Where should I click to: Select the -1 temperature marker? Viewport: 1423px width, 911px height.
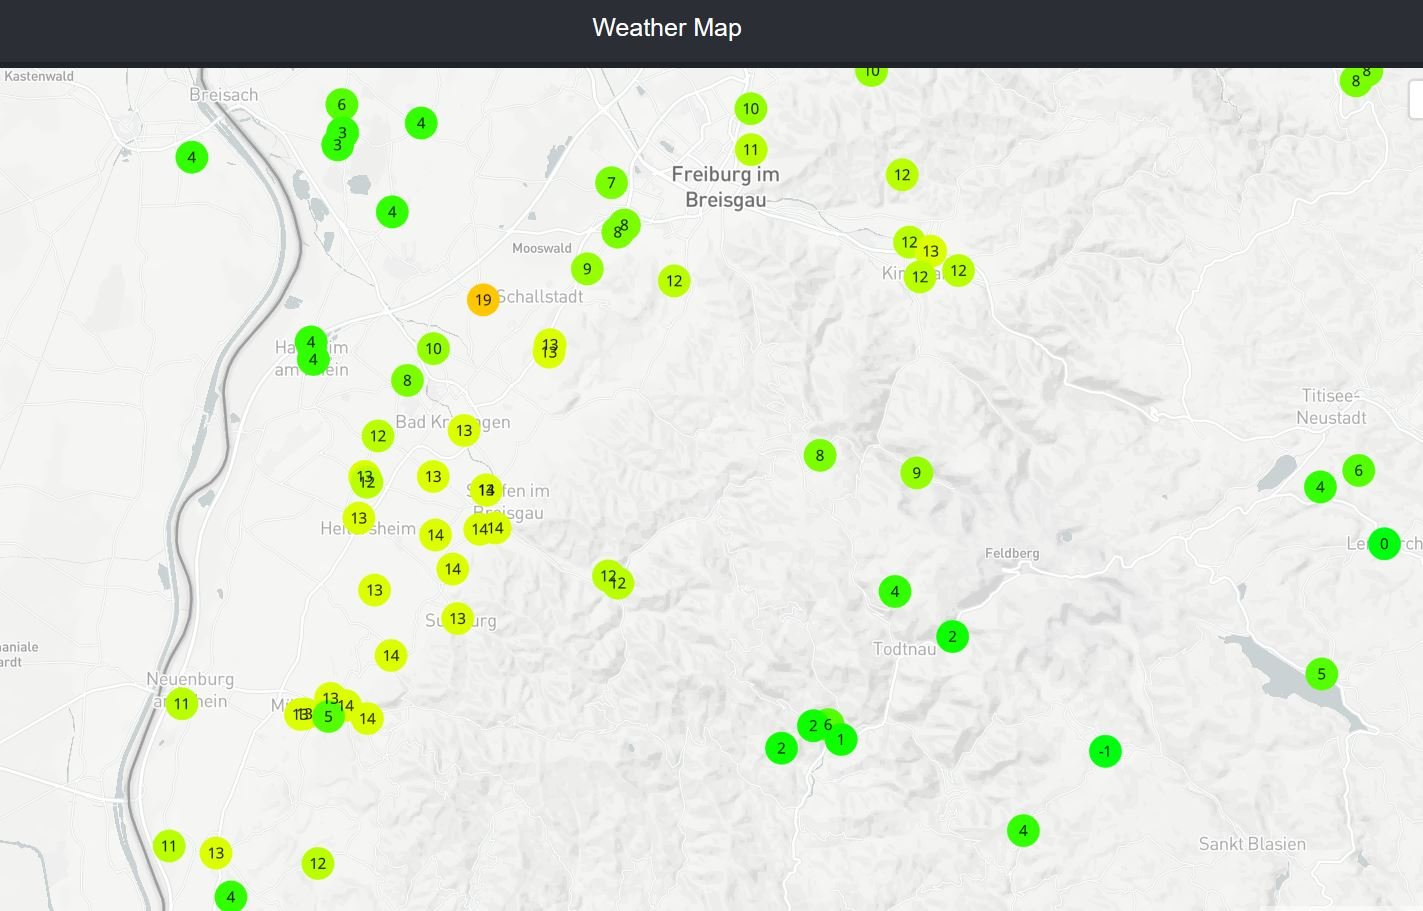click(1105, 751)
